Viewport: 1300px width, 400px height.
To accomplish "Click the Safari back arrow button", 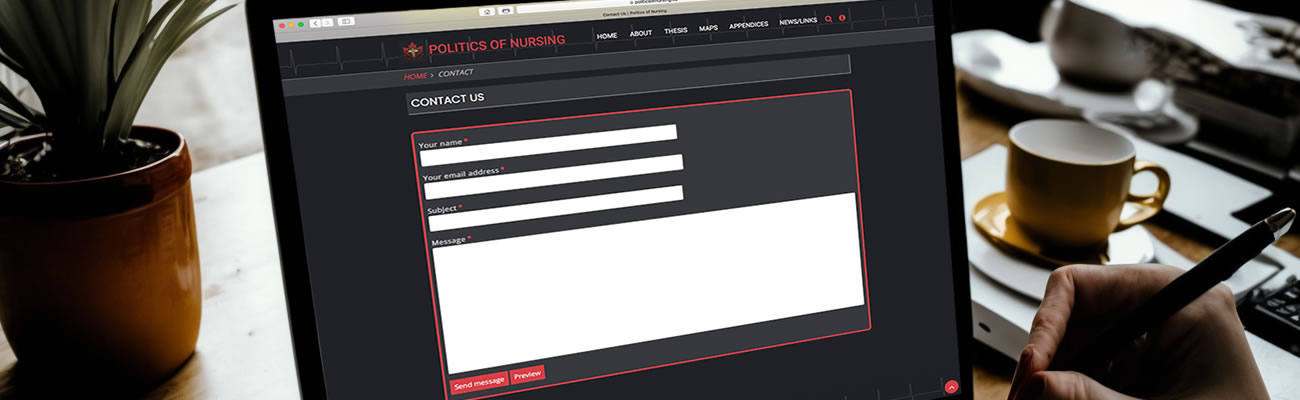I will coord(315,22).
